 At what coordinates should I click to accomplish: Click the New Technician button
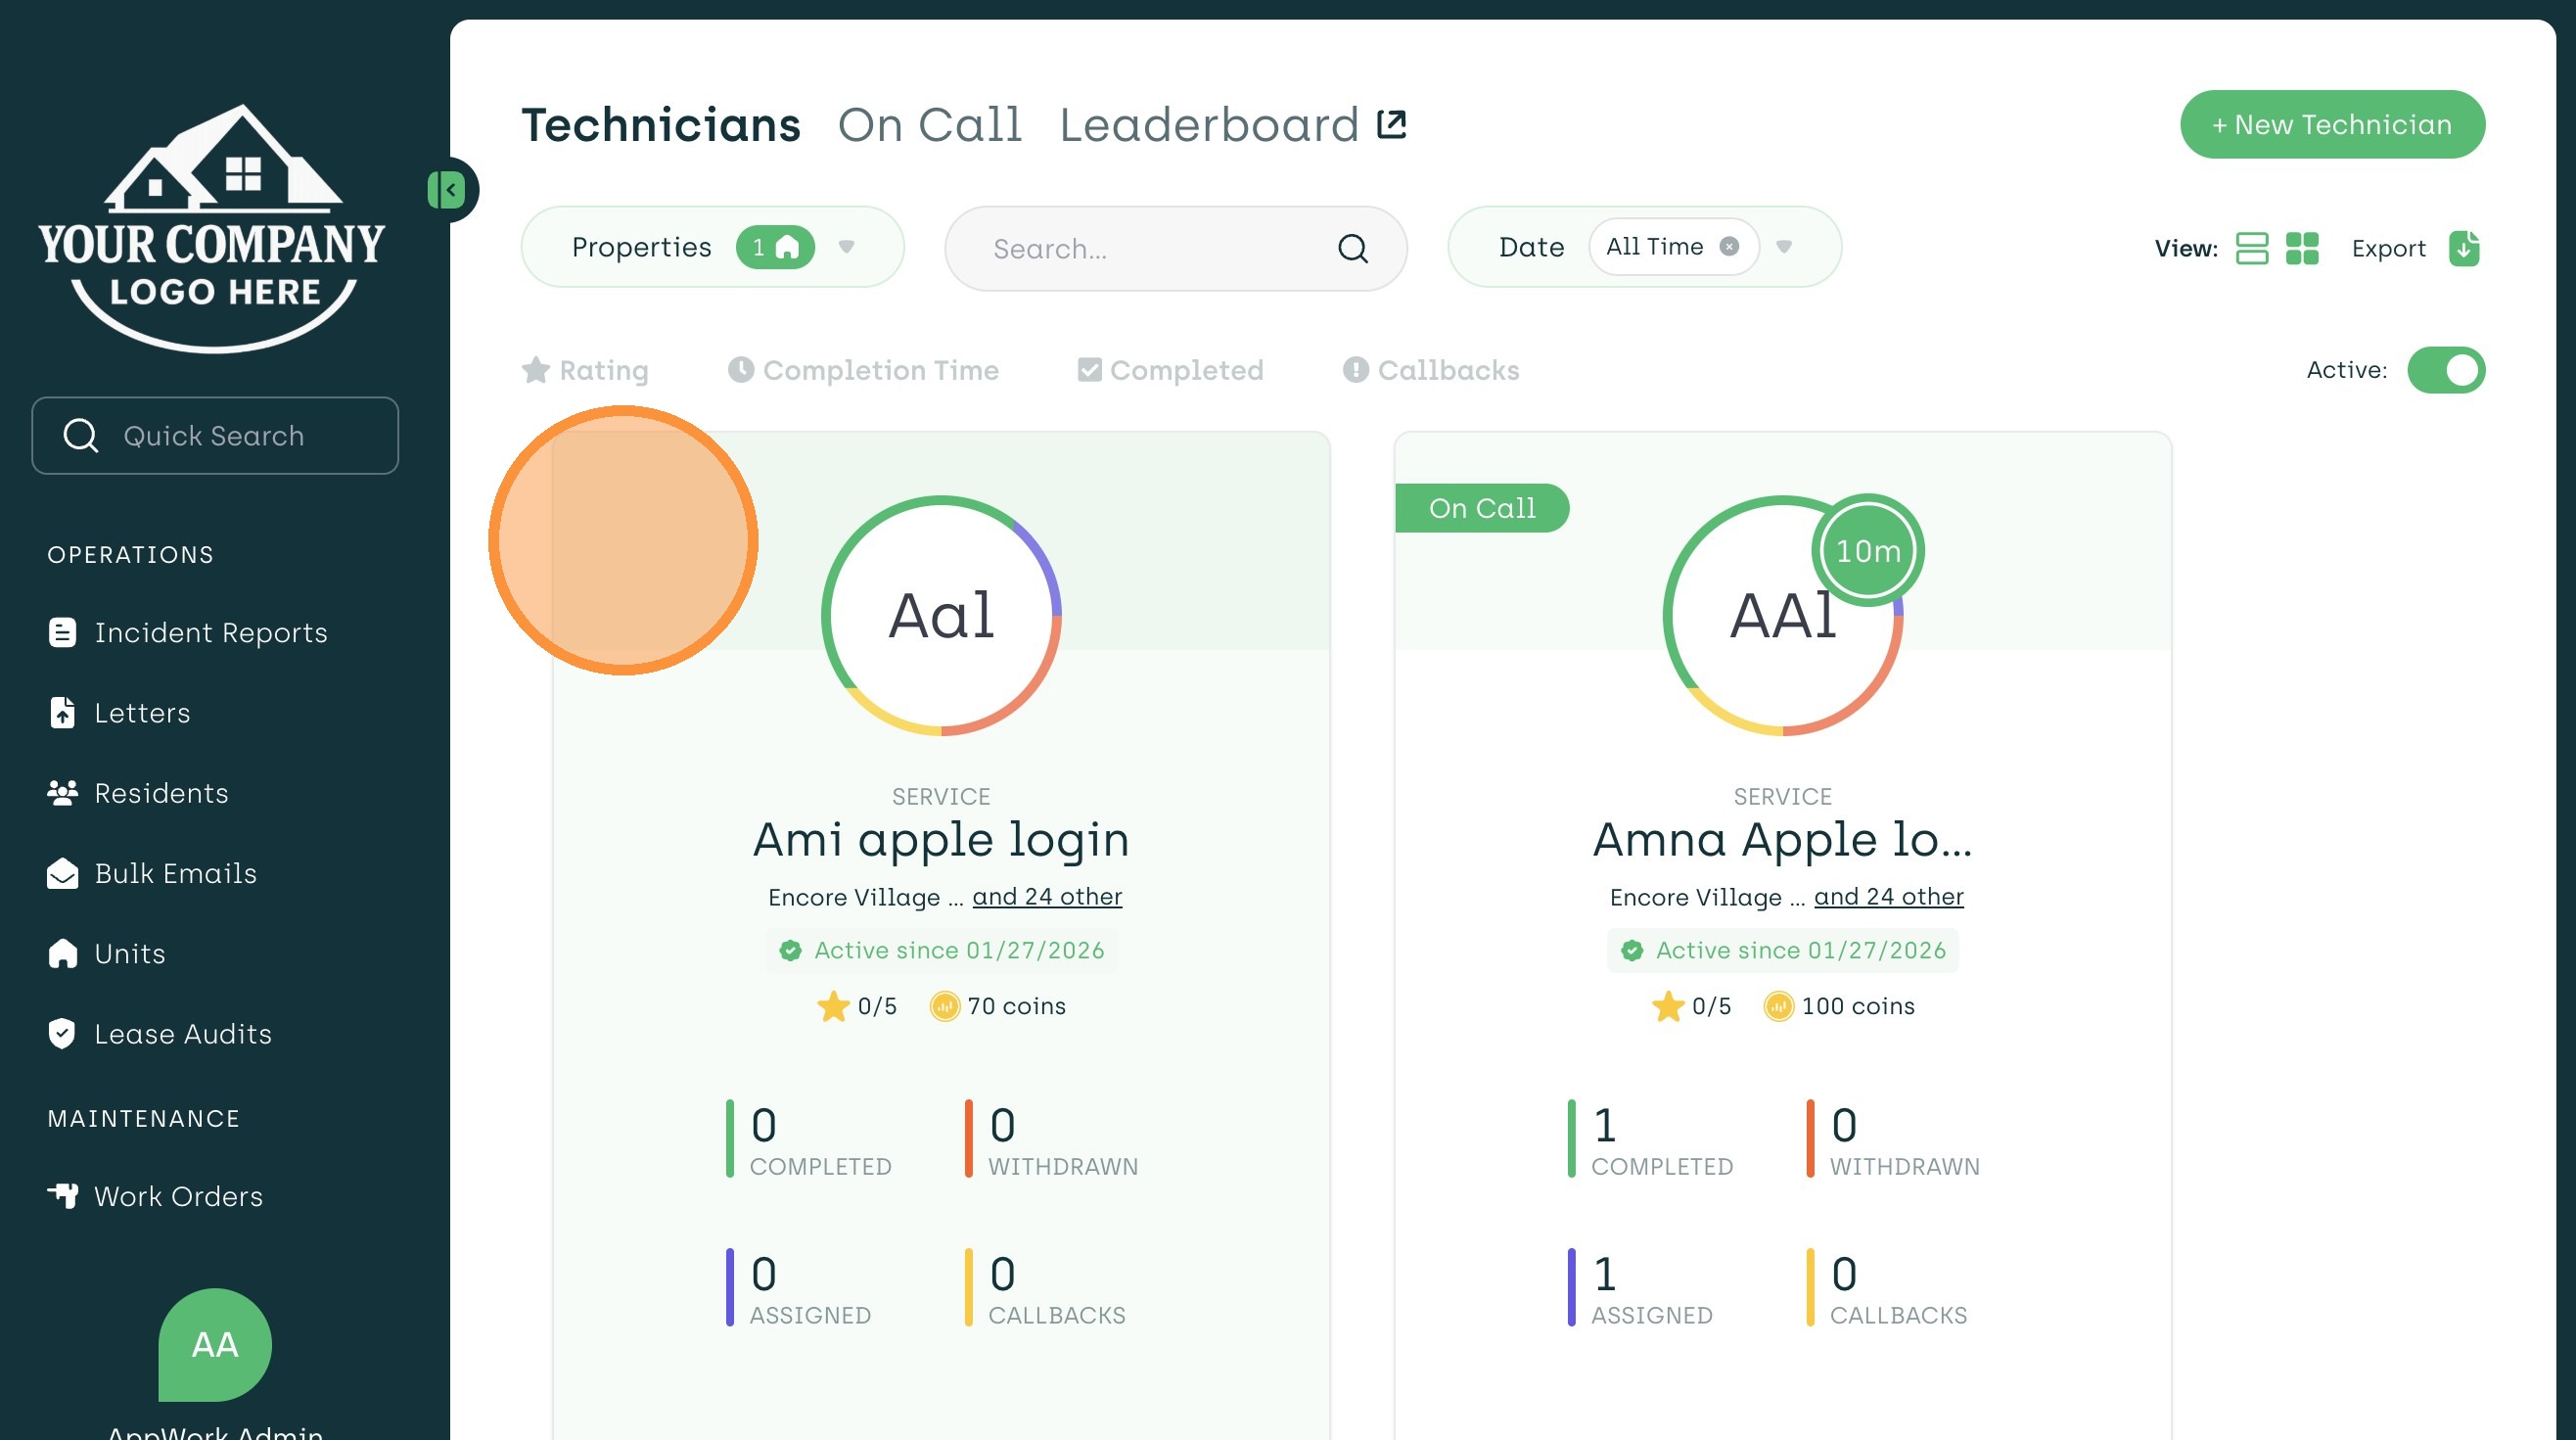click(x=2331, y=125)
